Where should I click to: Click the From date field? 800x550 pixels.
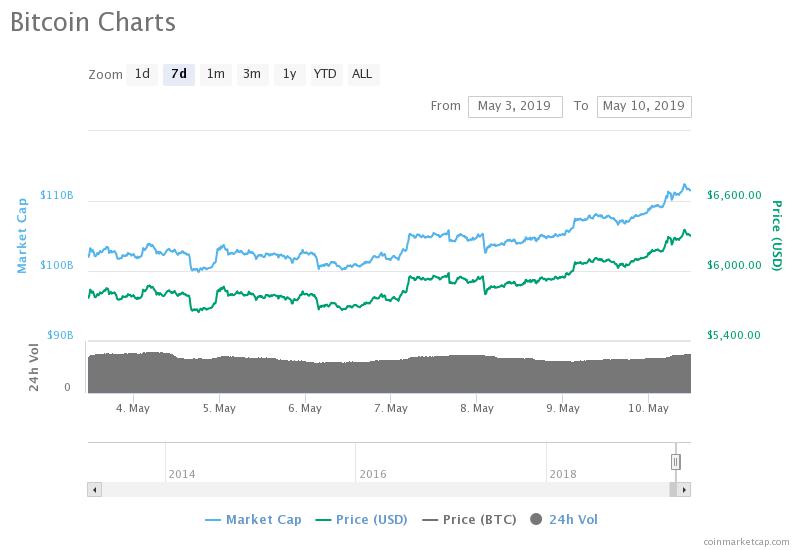click(515, 106)
